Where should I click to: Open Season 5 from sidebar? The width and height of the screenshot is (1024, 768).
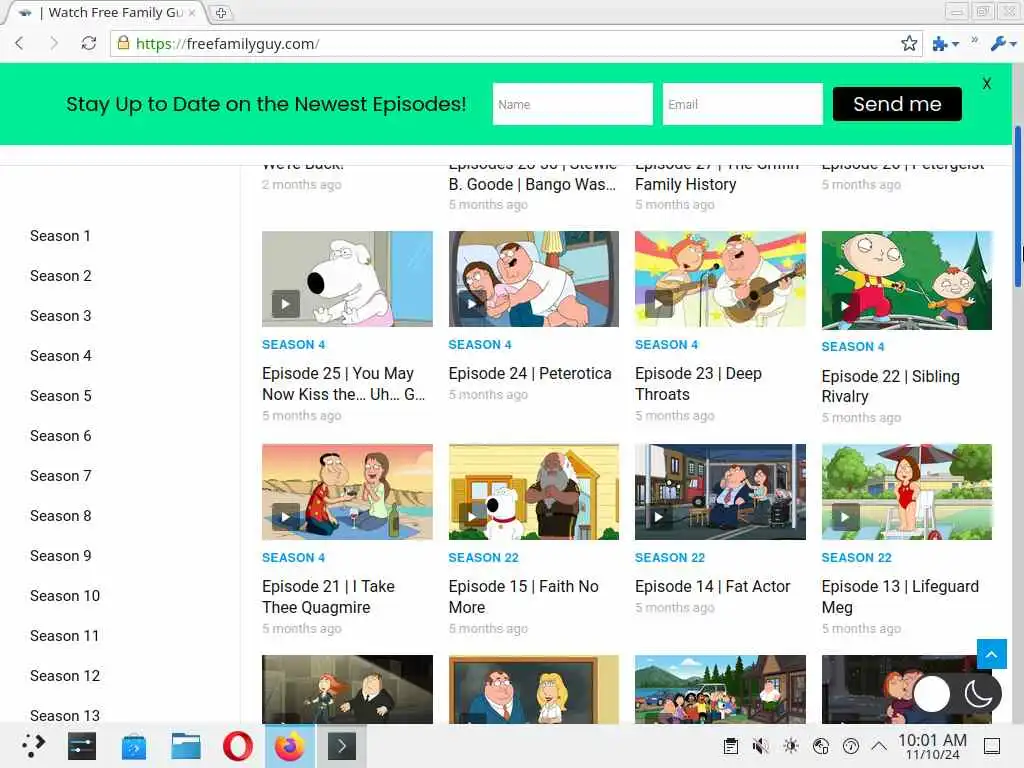point(61,396)
